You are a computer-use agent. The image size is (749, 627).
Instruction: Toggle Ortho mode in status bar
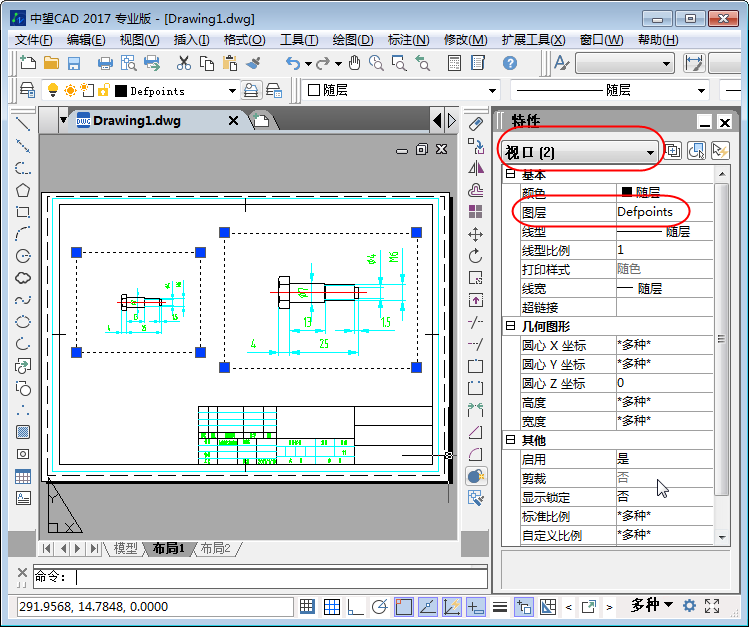[355, 606]
